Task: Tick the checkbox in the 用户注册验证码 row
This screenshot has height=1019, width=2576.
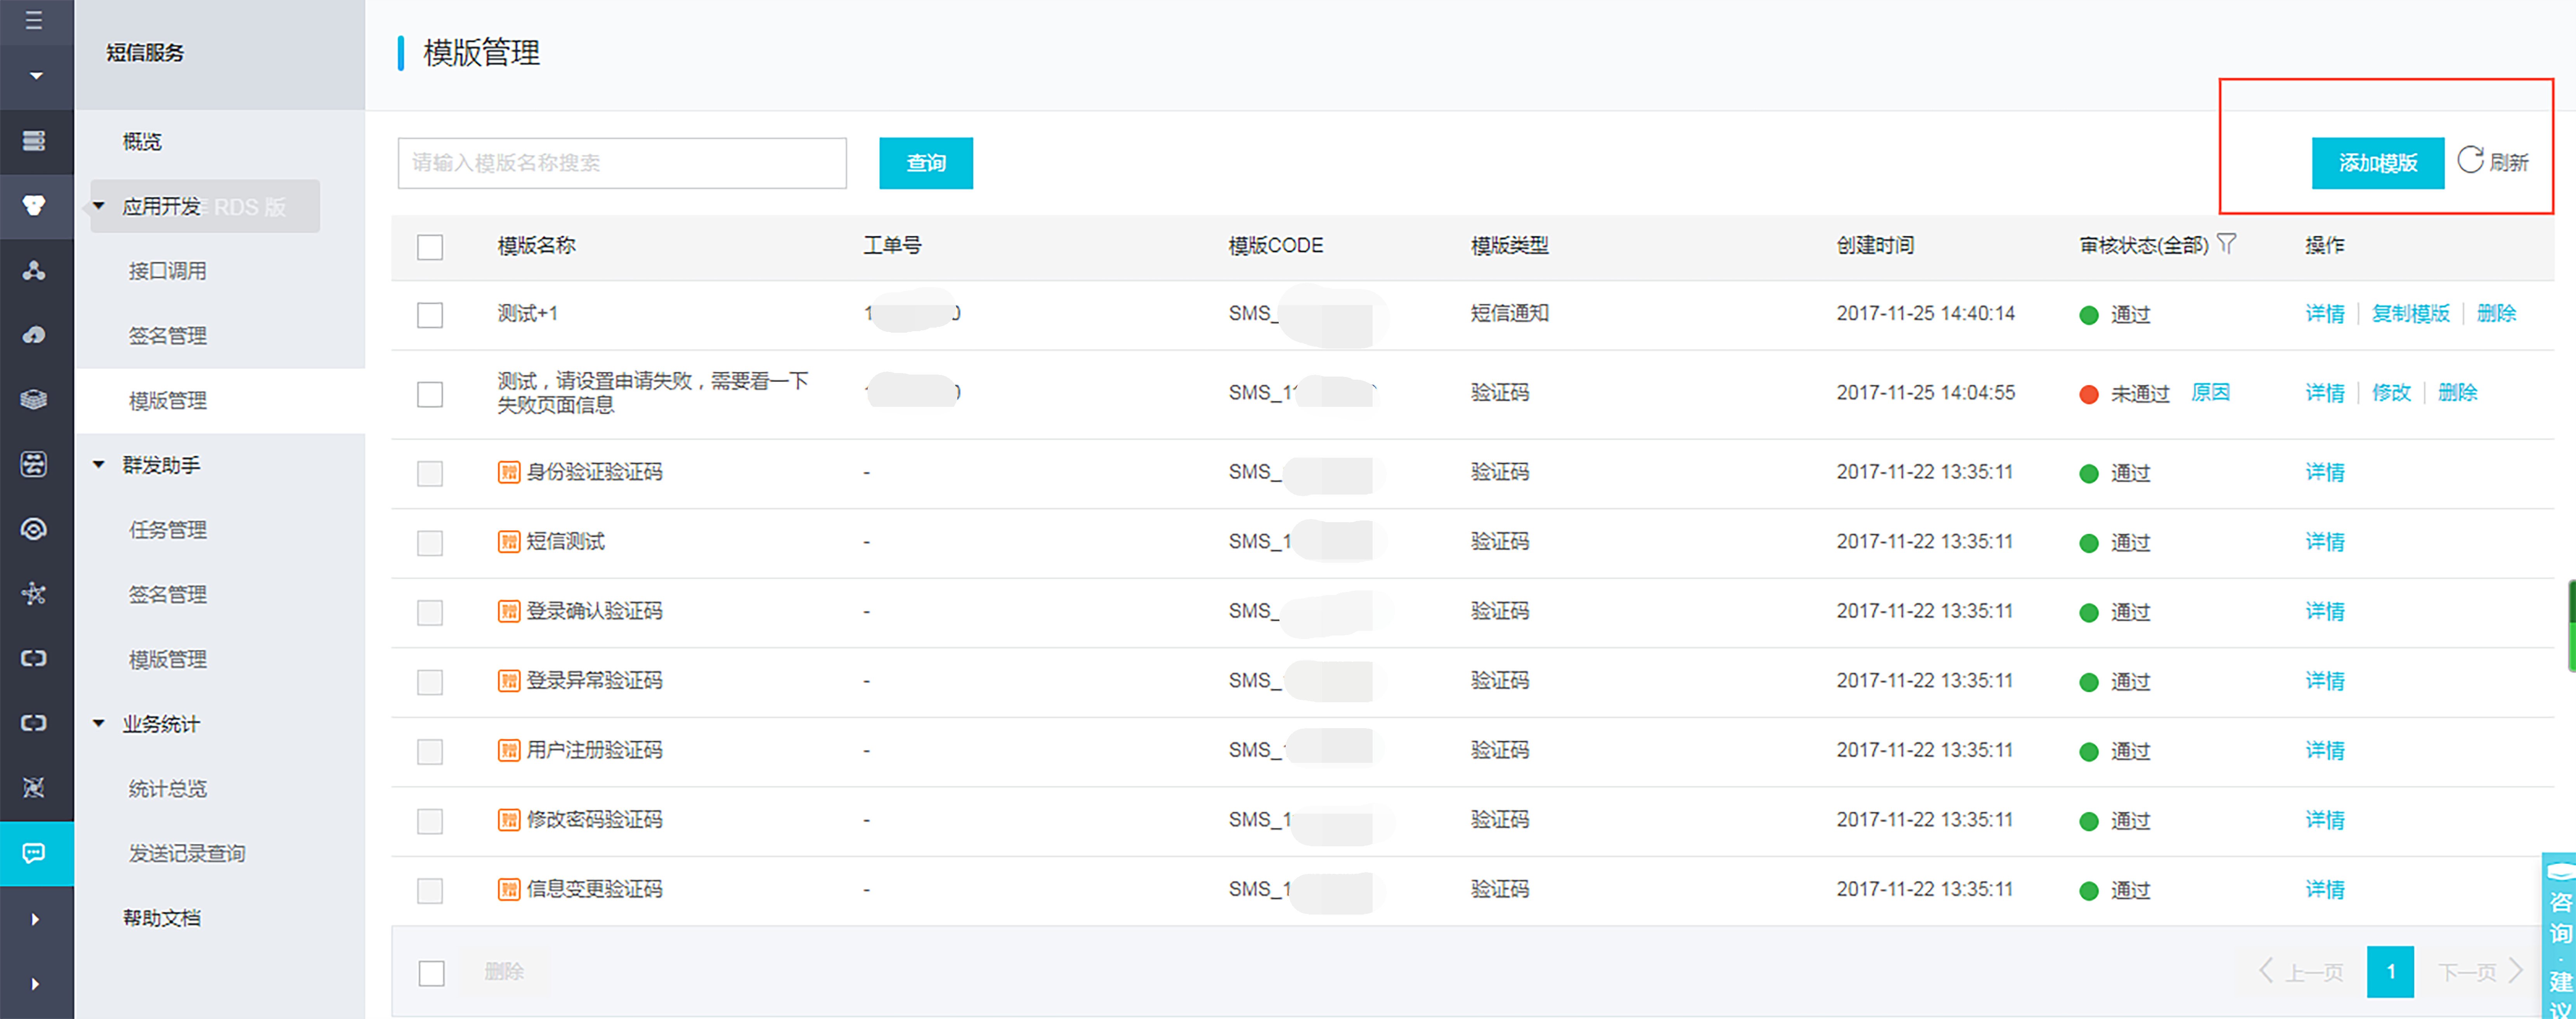Action: (430, 751)
